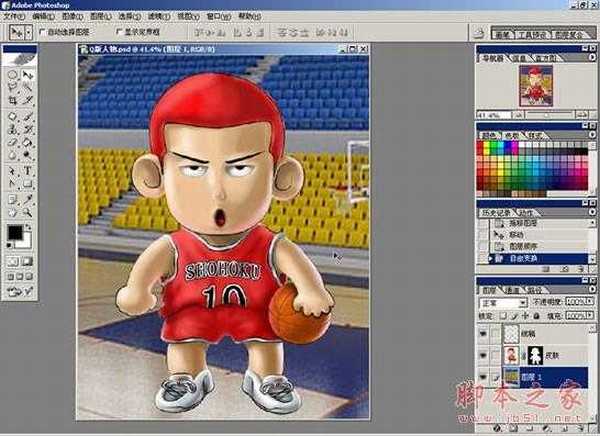Select the Crop tool
This screenshot has height=436, width=600.
[x=11, y=102]
